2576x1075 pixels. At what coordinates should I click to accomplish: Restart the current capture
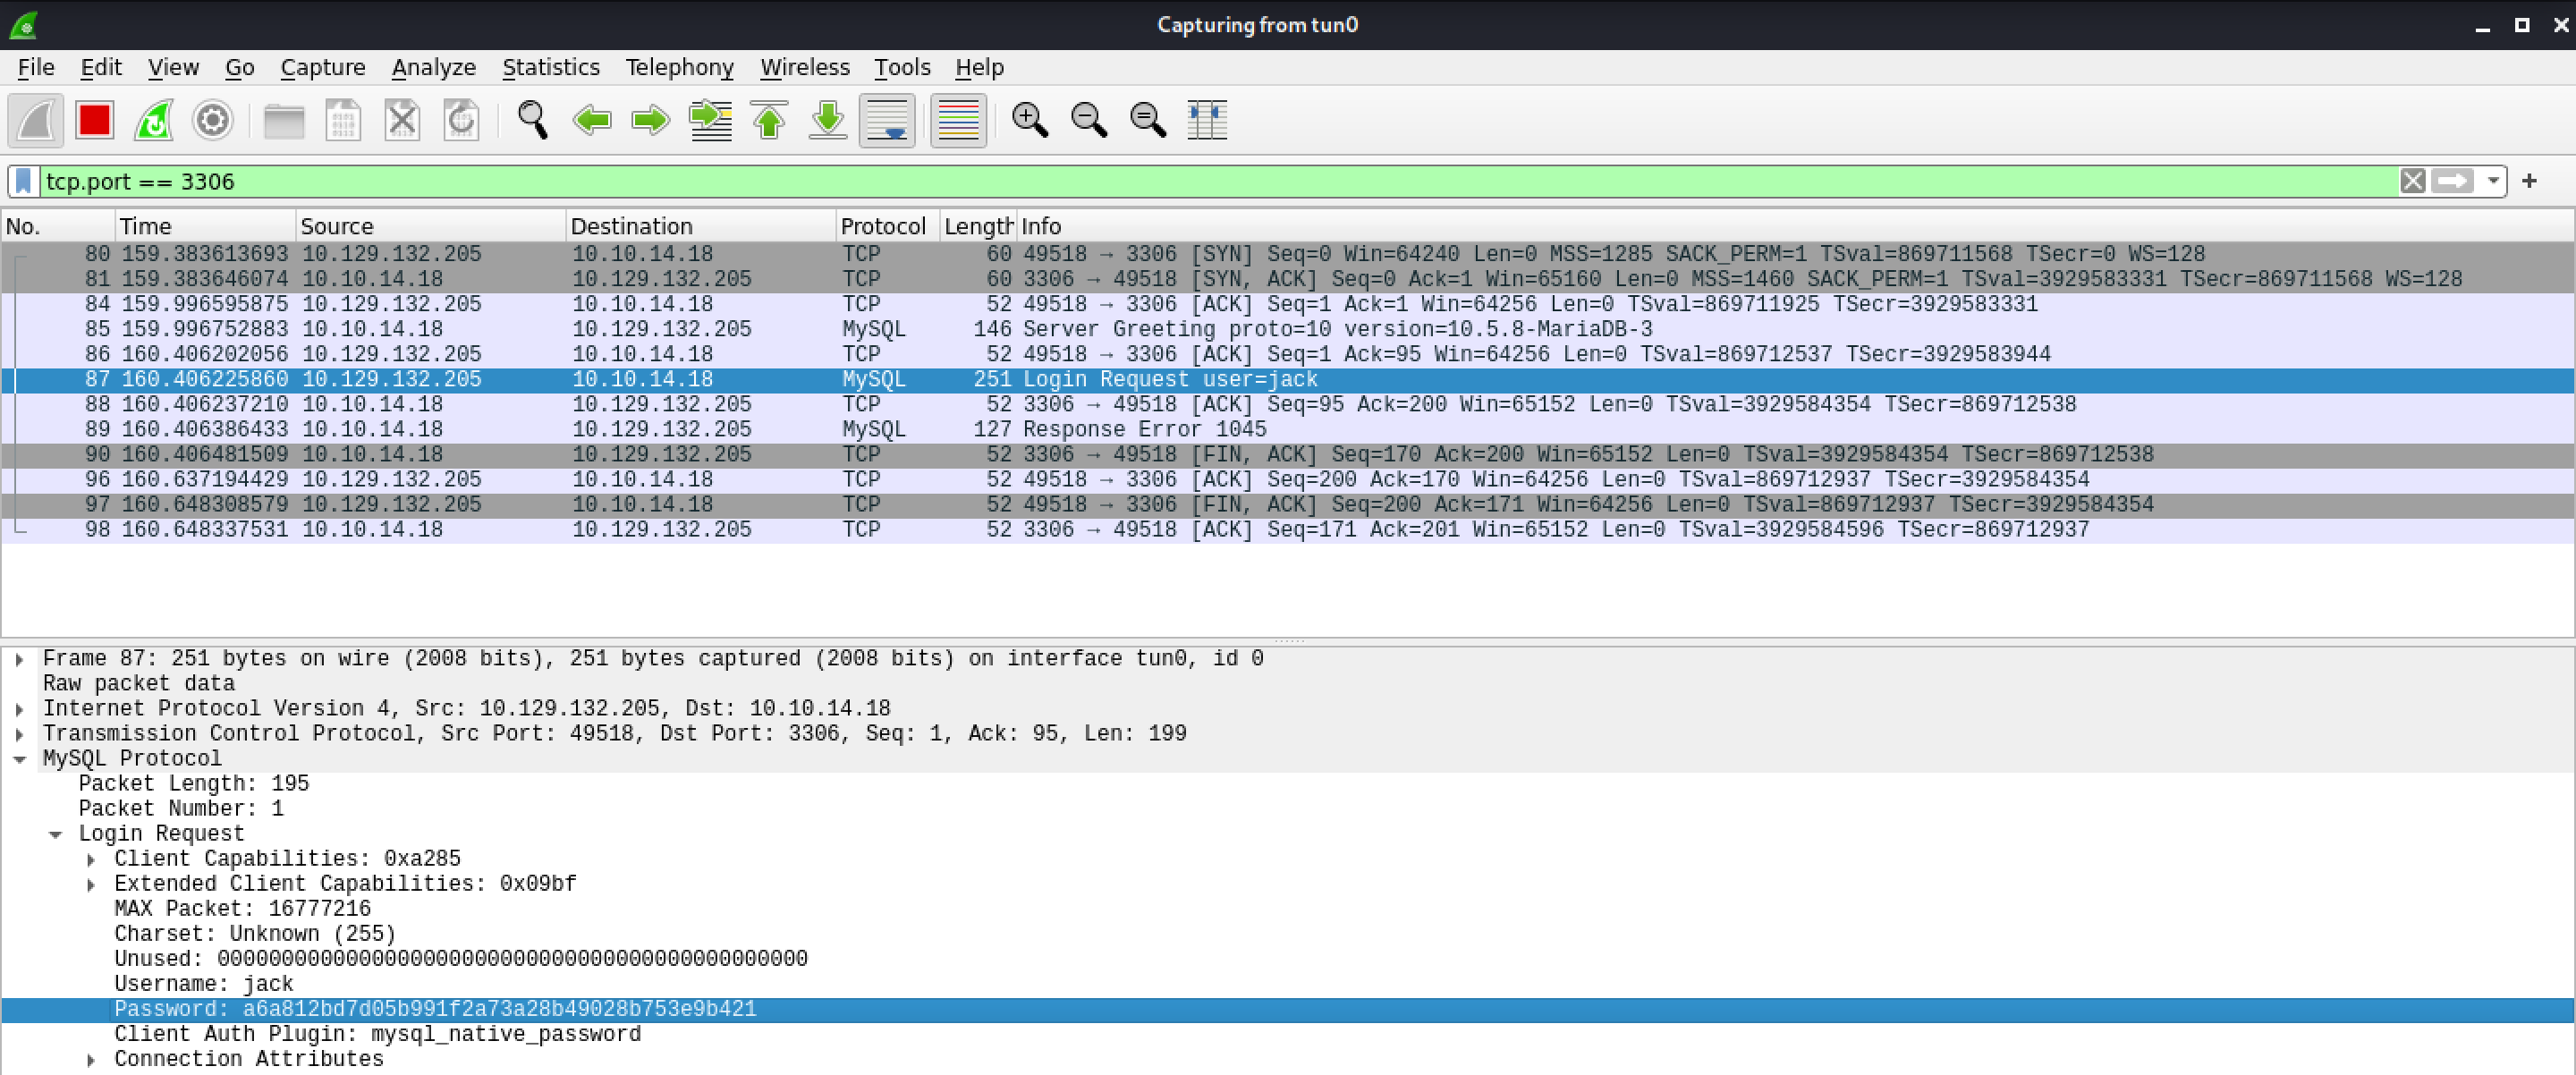tap(154, 121)
